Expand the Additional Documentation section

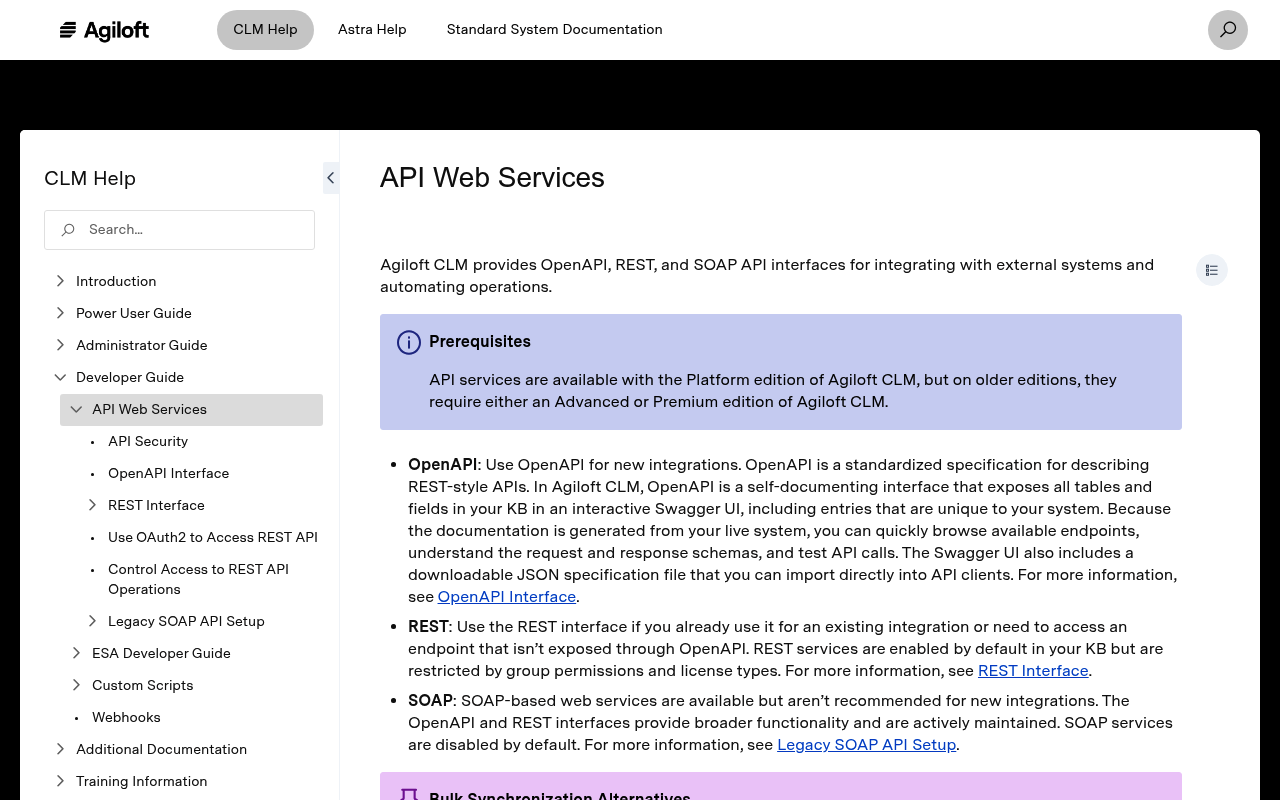(x=60, y=749)
